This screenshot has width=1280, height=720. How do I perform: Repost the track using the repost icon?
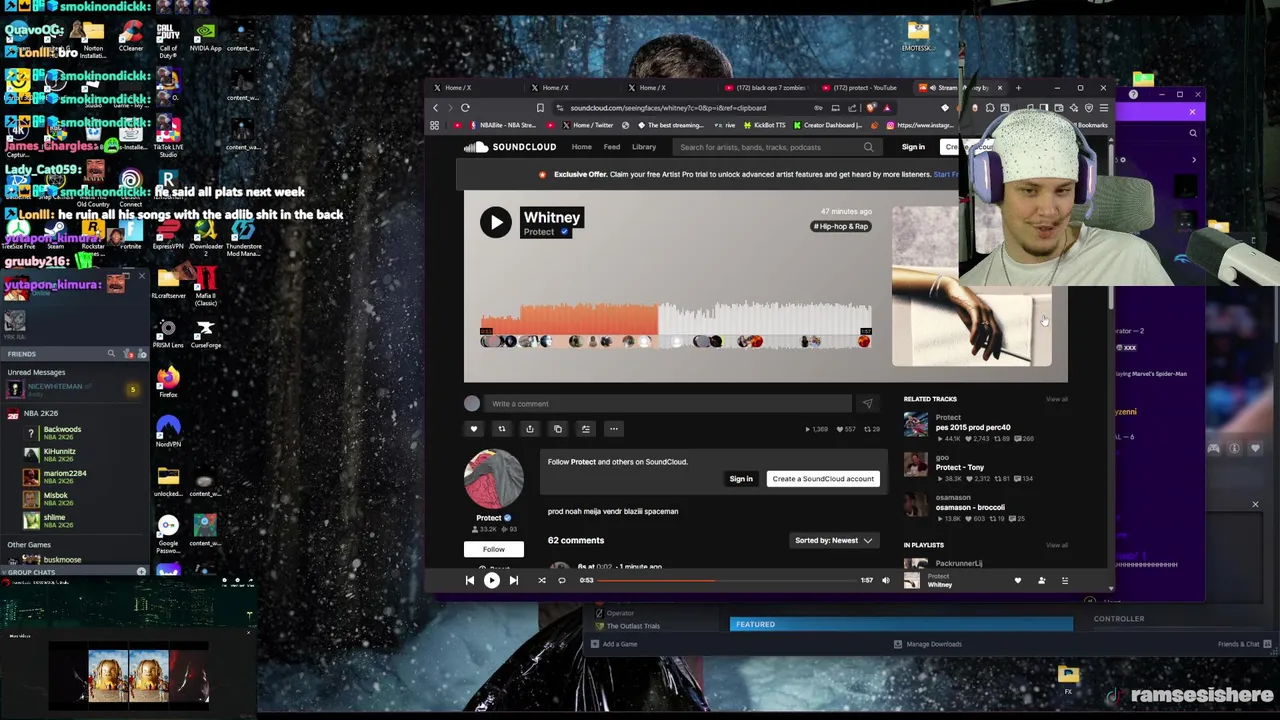[502, 429]
